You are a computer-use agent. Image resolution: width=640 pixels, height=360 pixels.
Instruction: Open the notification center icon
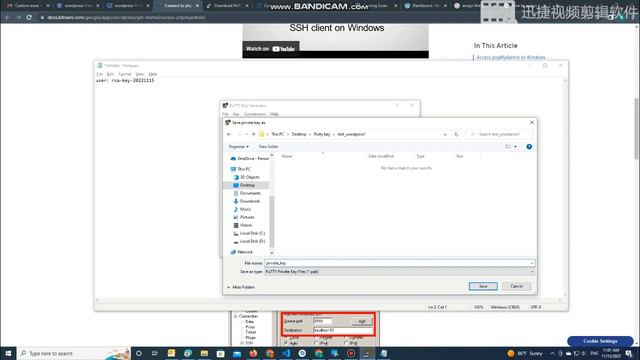point(629,353)
